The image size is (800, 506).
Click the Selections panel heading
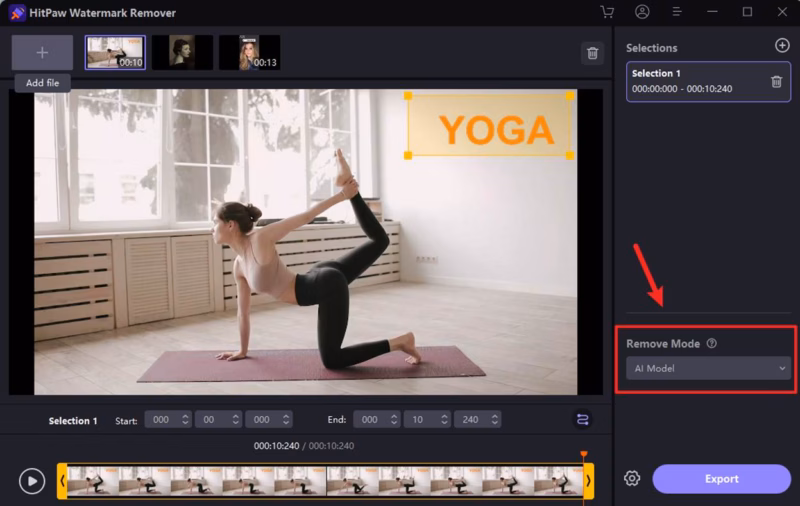click(x=652, y=48)
